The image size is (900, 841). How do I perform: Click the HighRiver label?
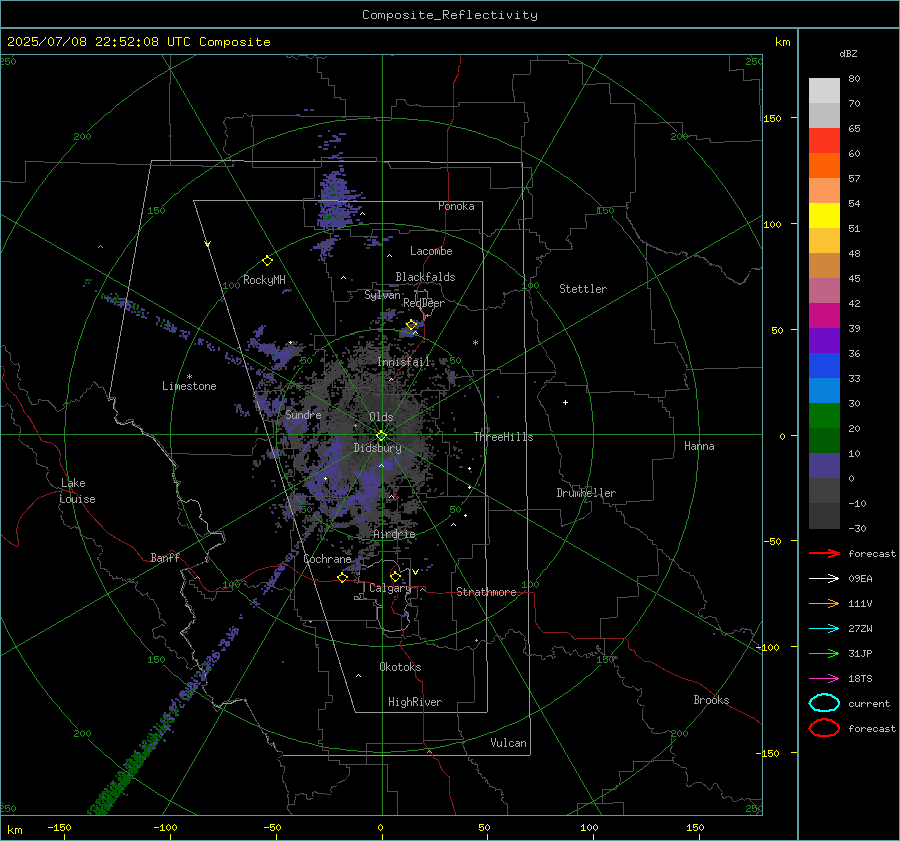415,702
